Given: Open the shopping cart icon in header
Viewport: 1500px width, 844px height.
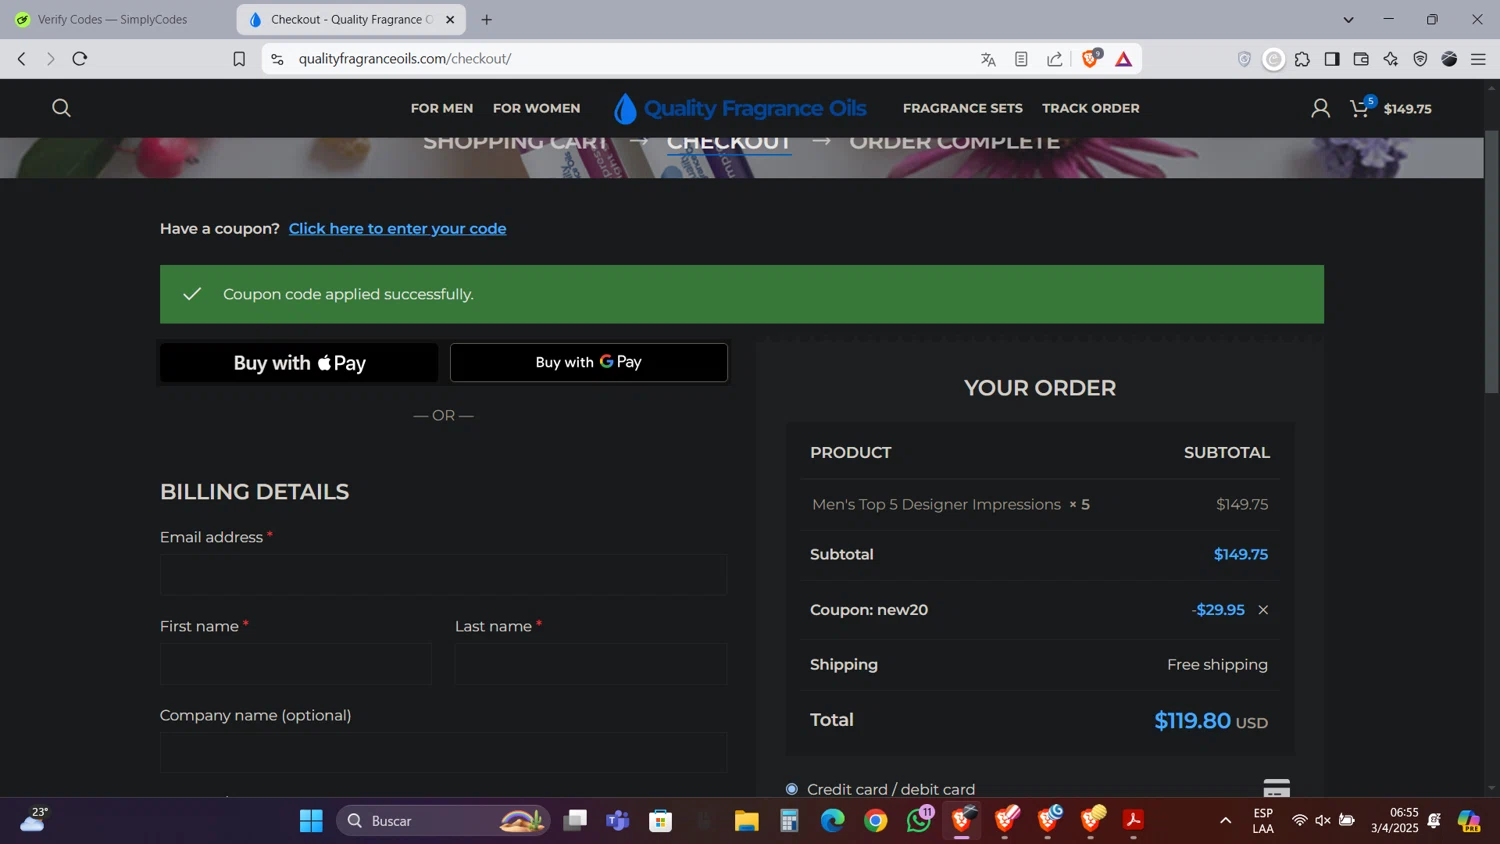Looking at the screenshot, I should point(1360,108).
